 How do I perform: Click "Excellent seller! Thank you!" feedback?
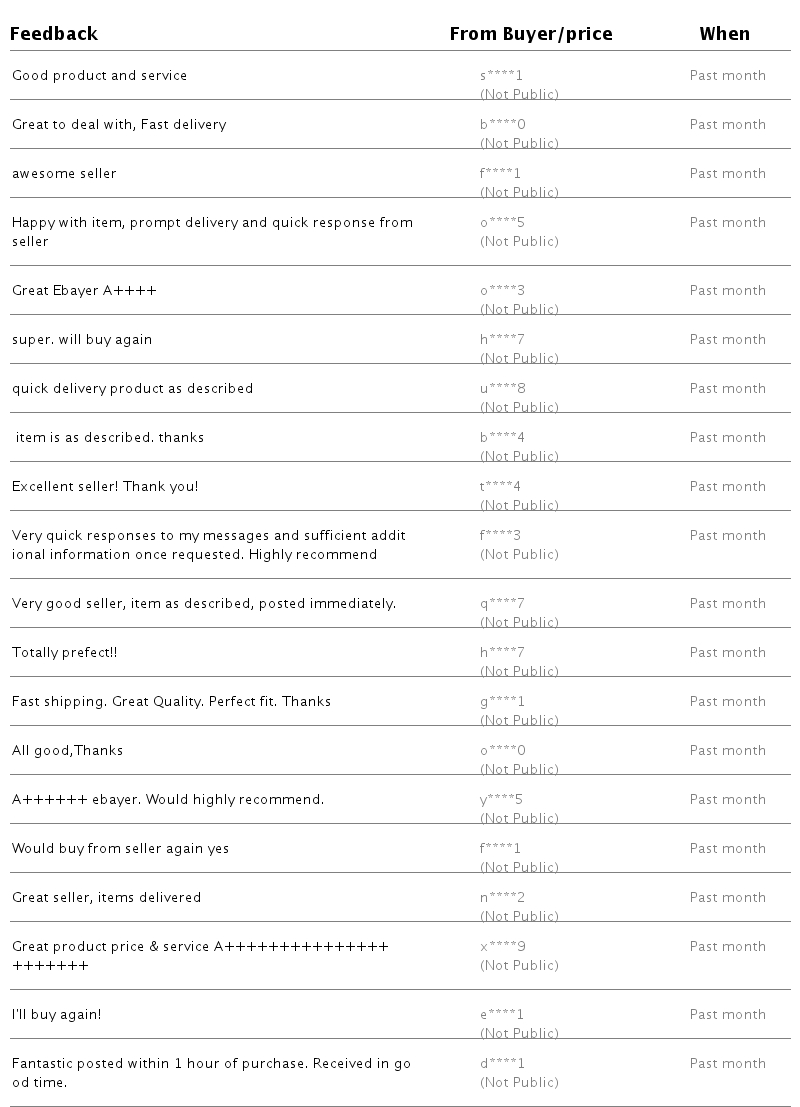(x=105, y=487)
